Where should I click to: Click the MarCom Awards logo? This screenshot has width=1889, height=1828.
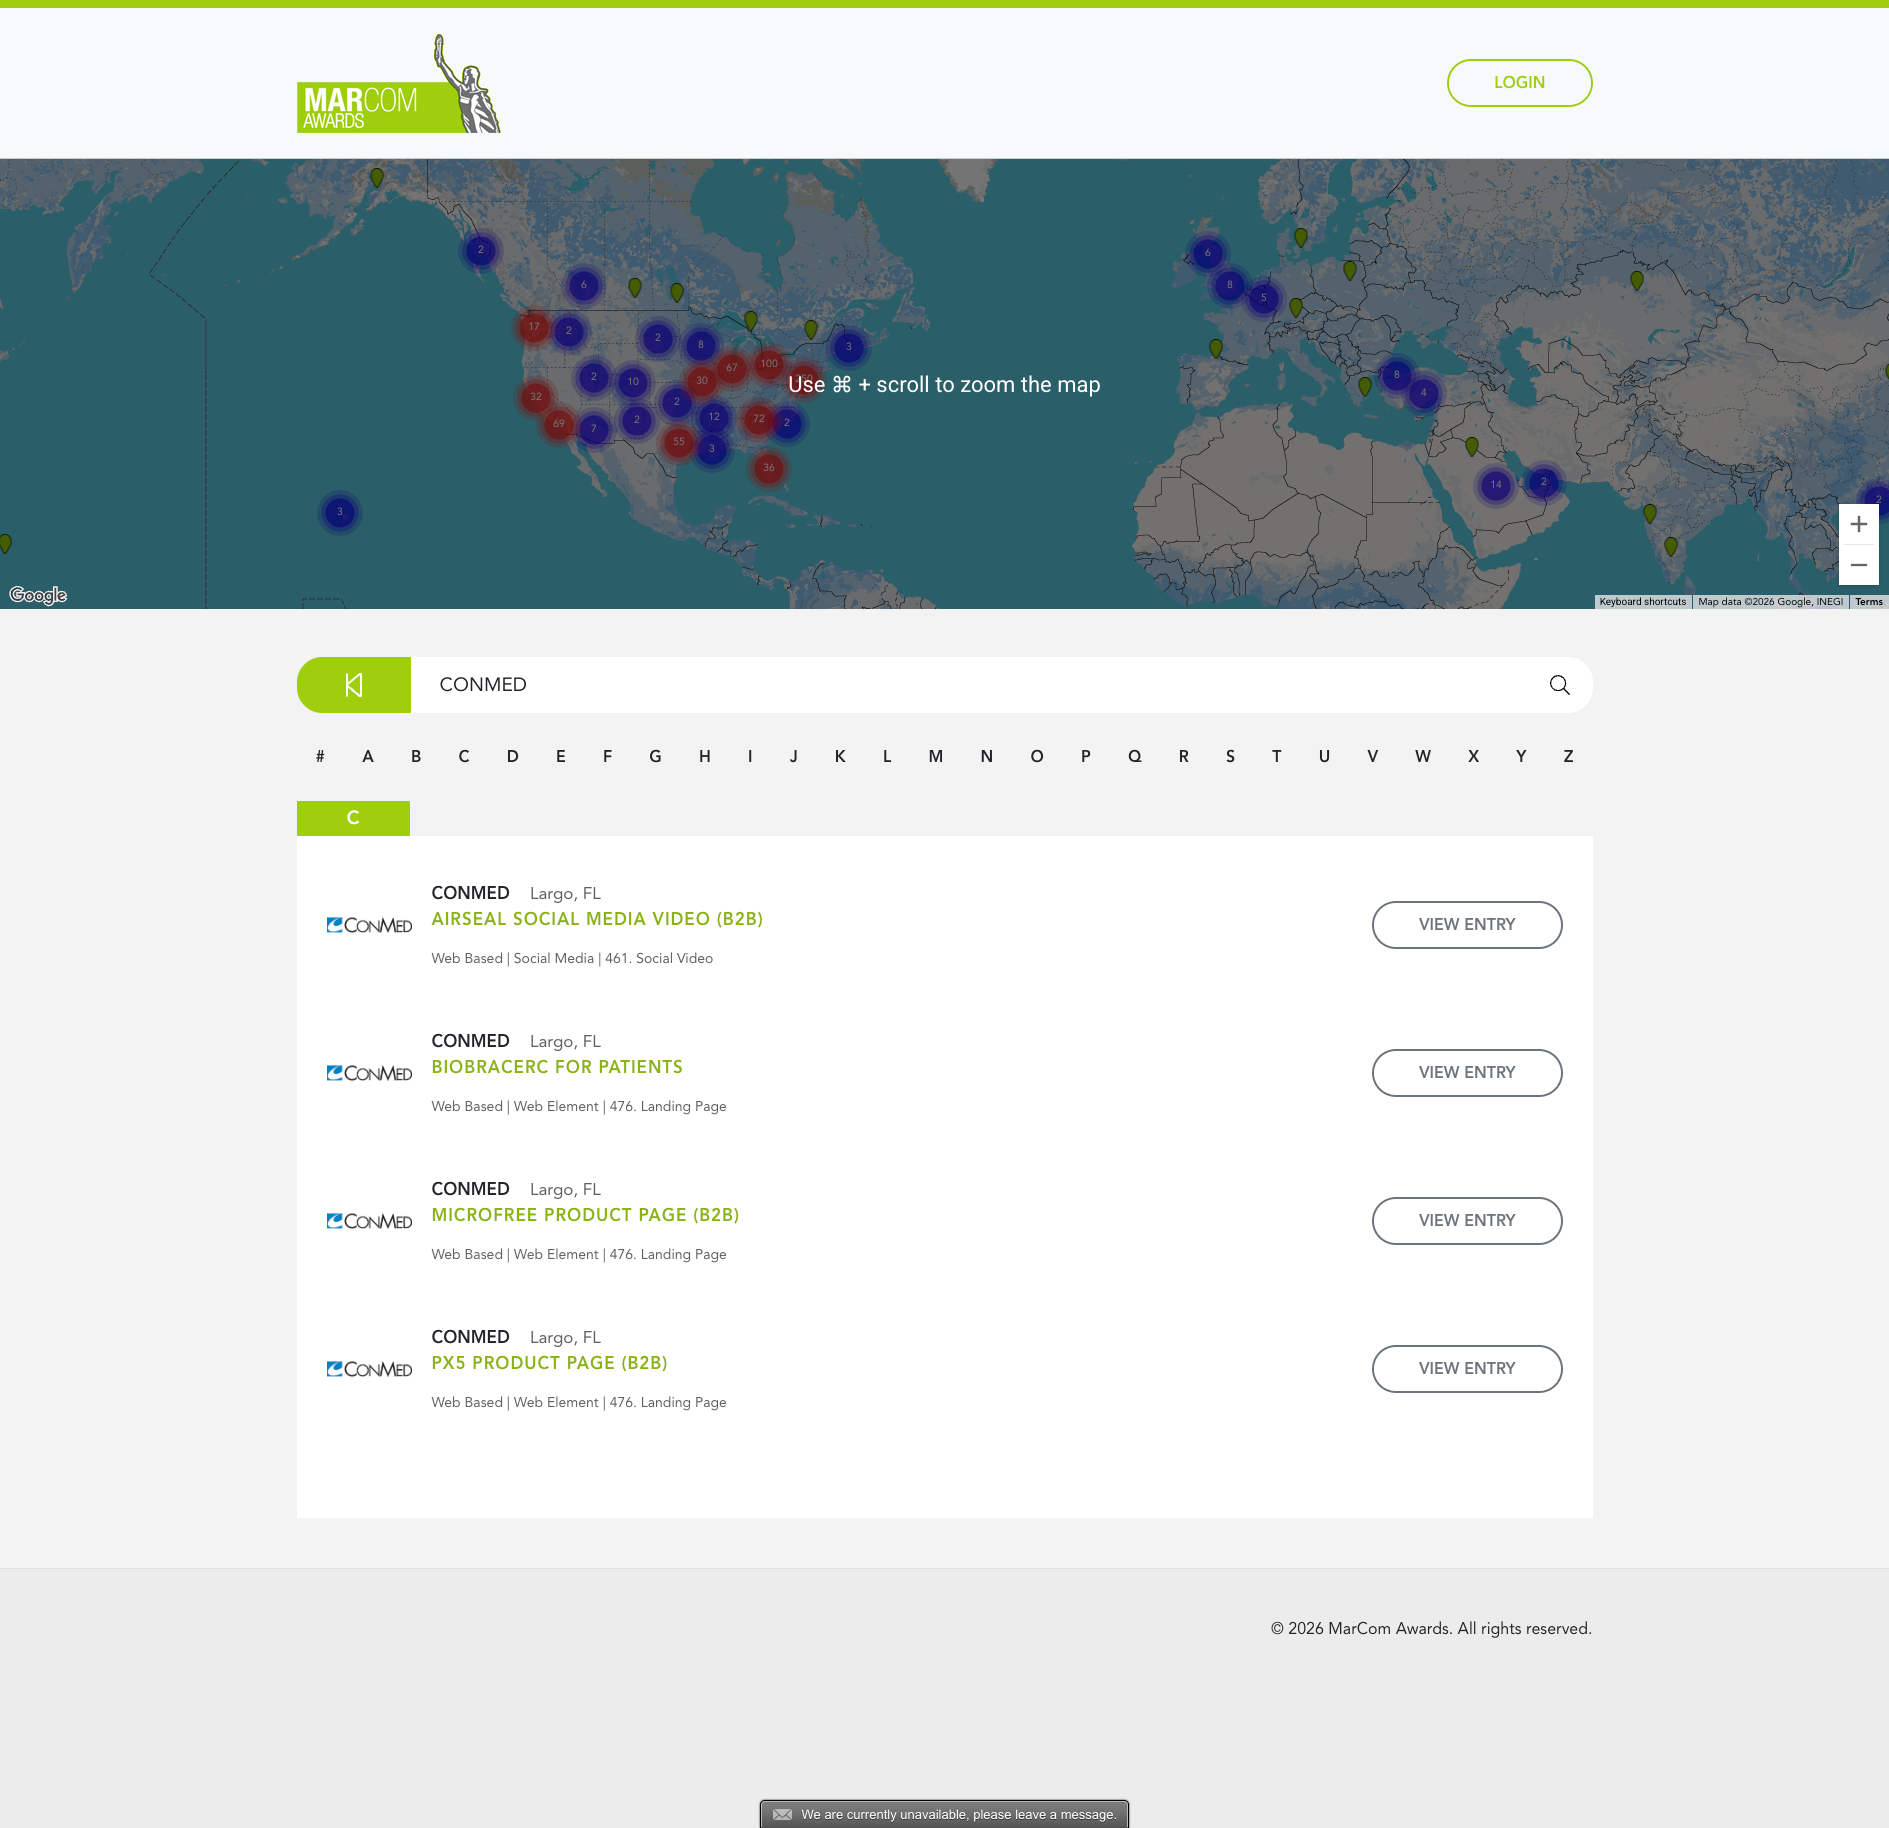[398, 84]
